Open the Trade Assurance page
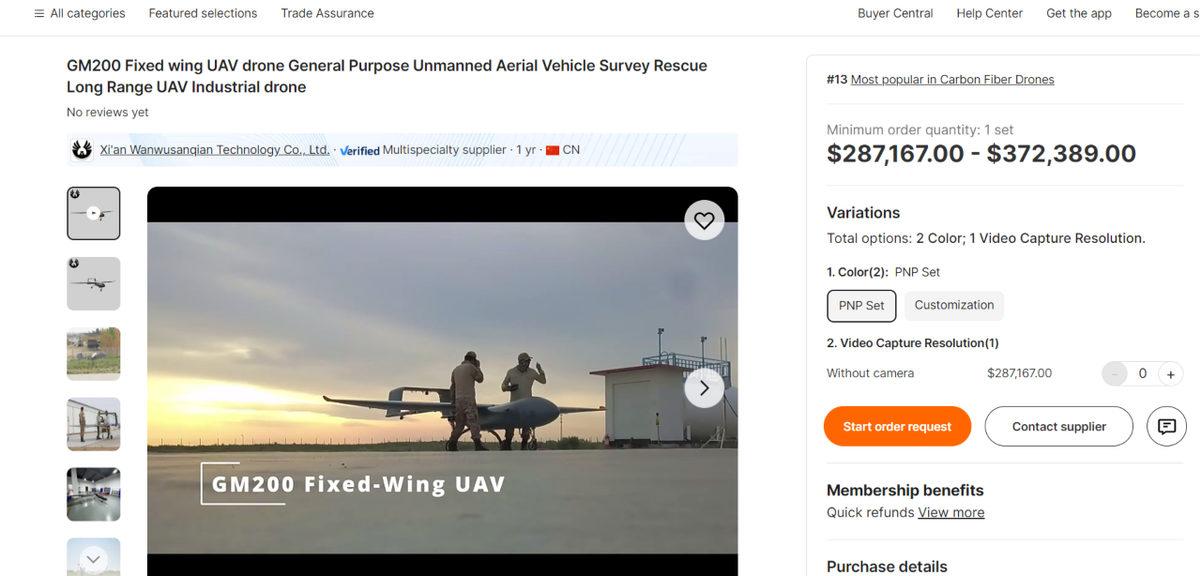 326,13
